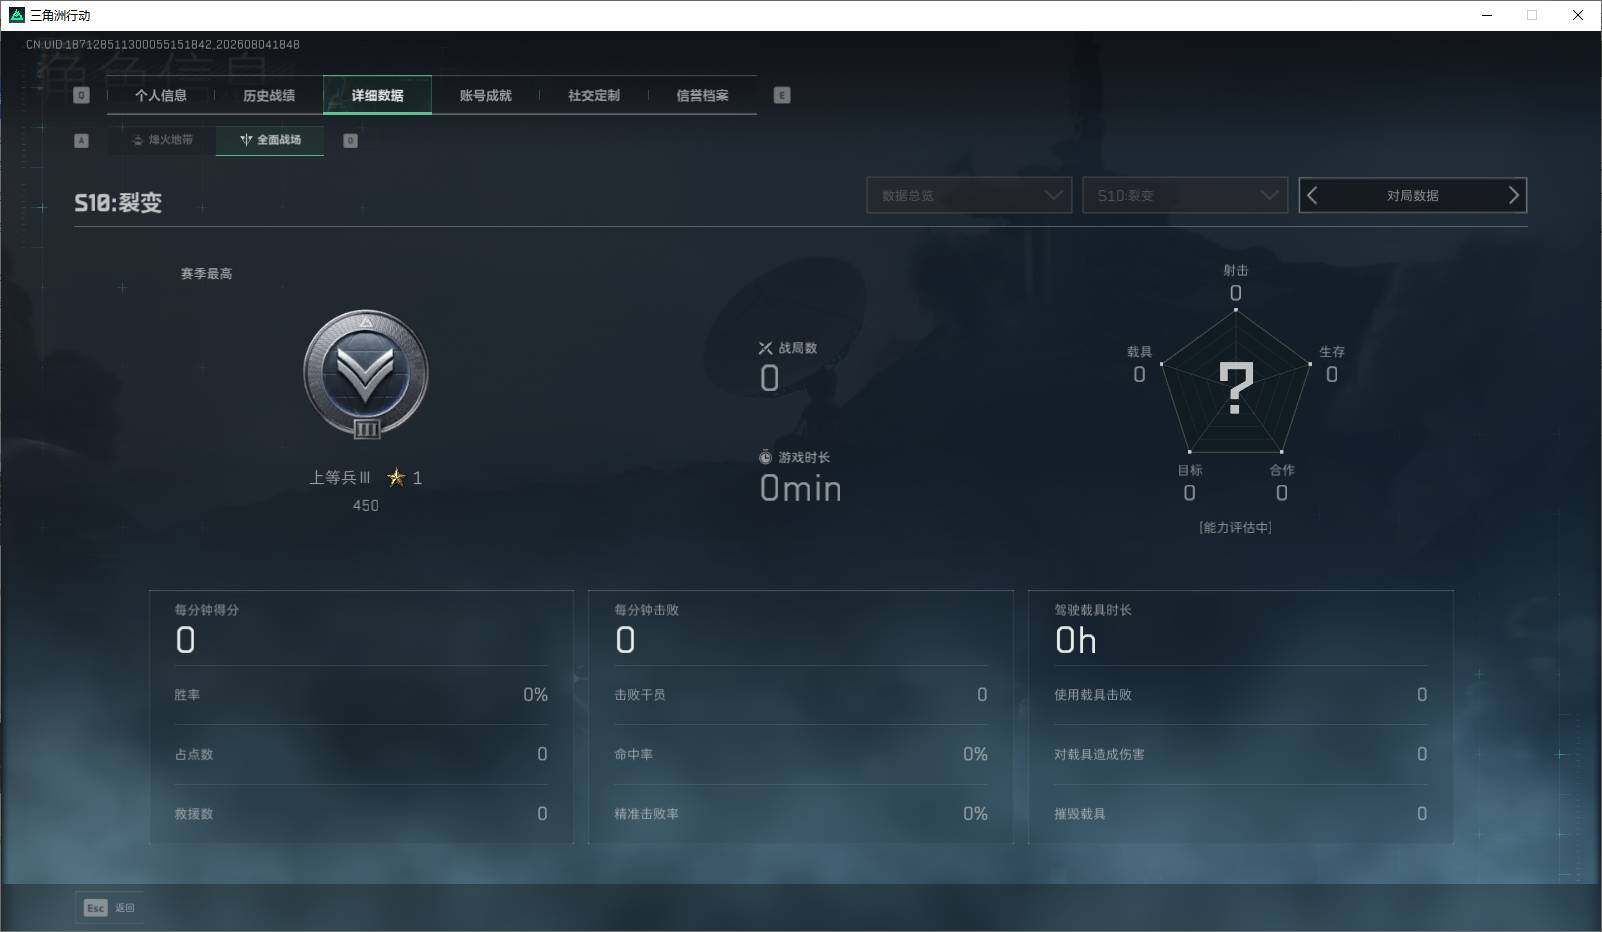Click the gold star icon beside rank
The height and width of the screenshot is (932, 1602).
point(396,477)
